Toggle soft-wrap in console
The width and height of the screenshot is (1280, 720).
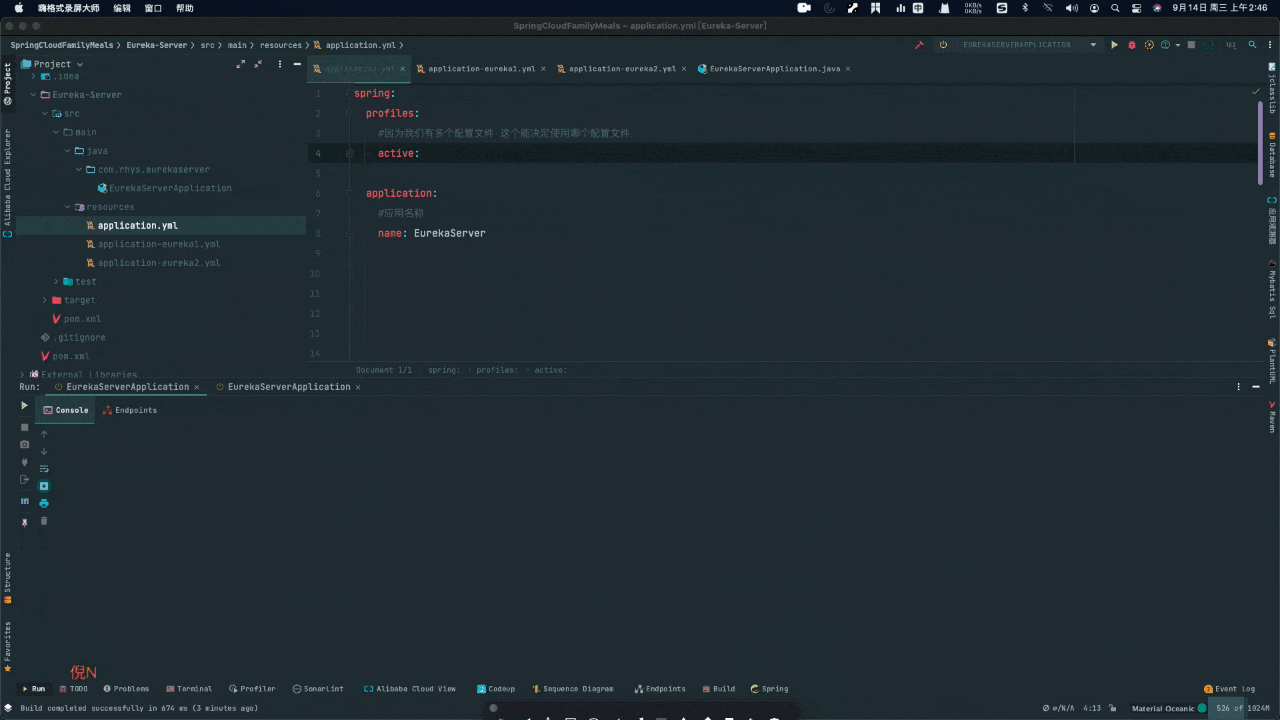click(x=44, y=468)
